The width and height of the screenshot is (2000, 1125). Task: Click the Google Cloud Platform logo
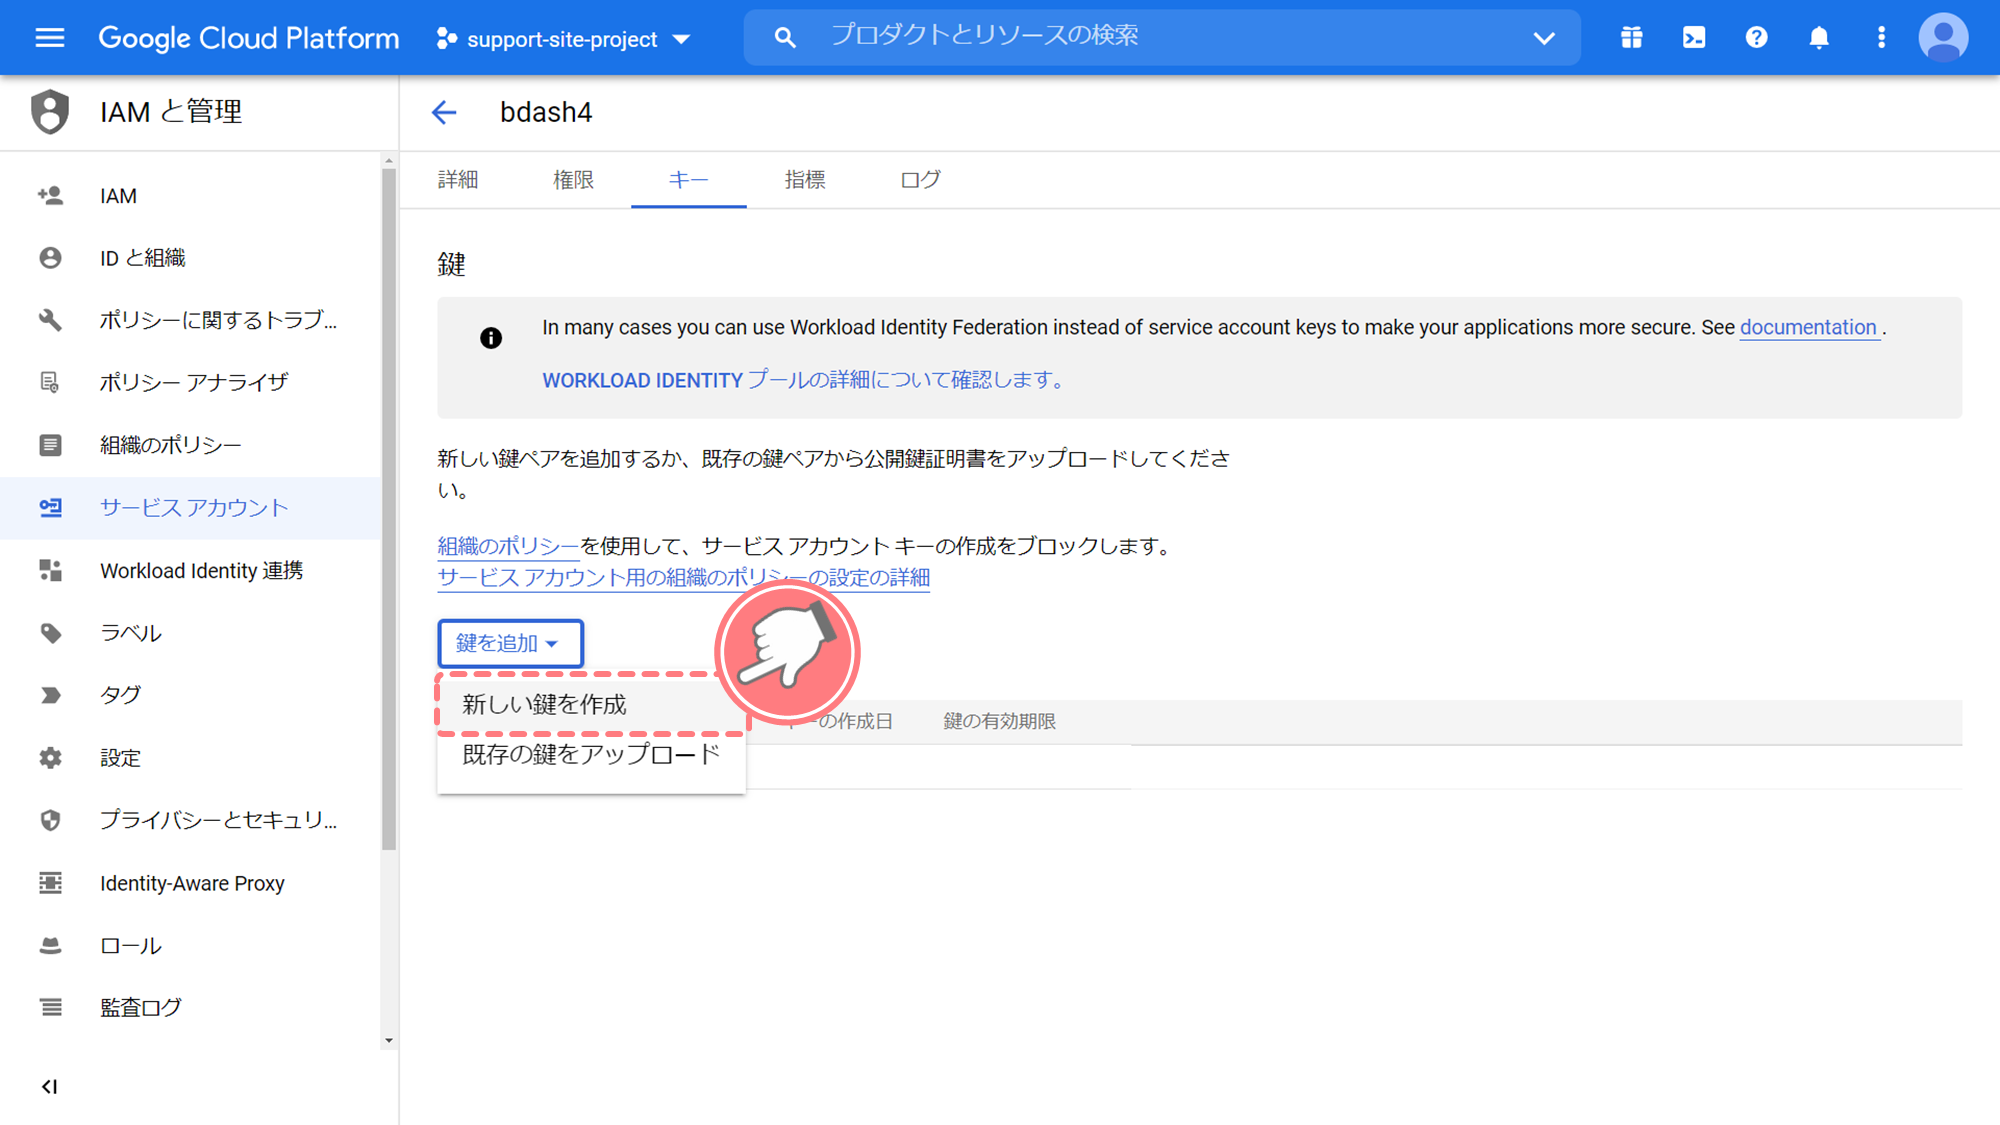[x=248, y=38]
